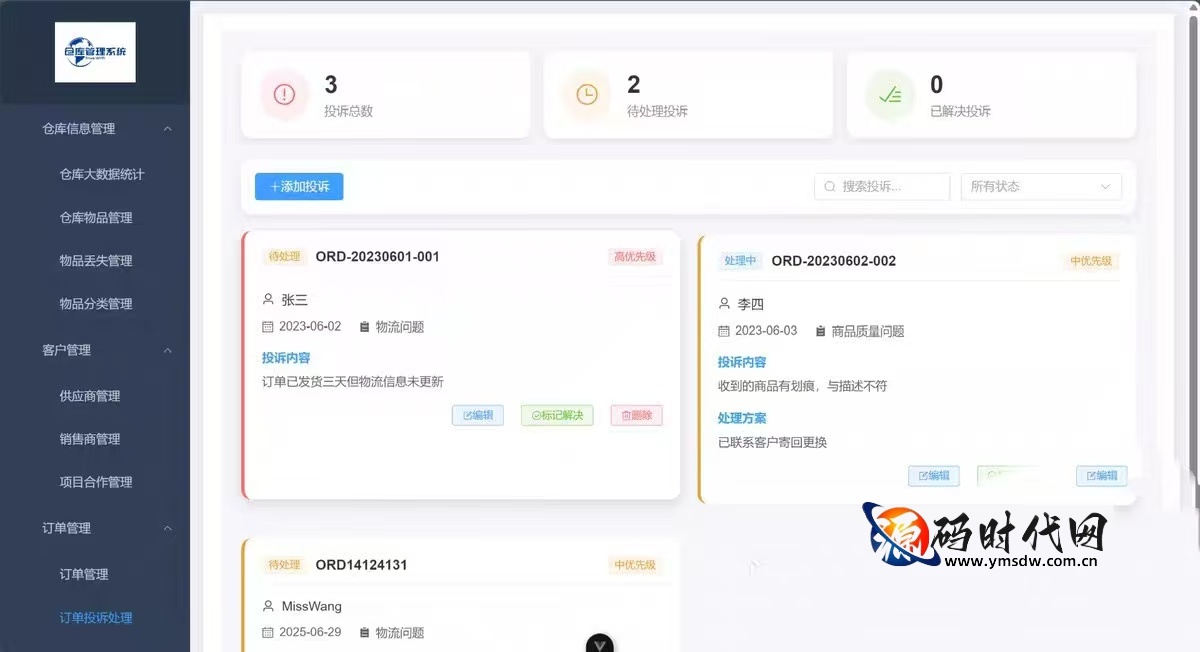Image resolution: width=1200 pixels, height=652 pixels.
Task: Click the black circular back-to-top button
Action: click(599, 643)
